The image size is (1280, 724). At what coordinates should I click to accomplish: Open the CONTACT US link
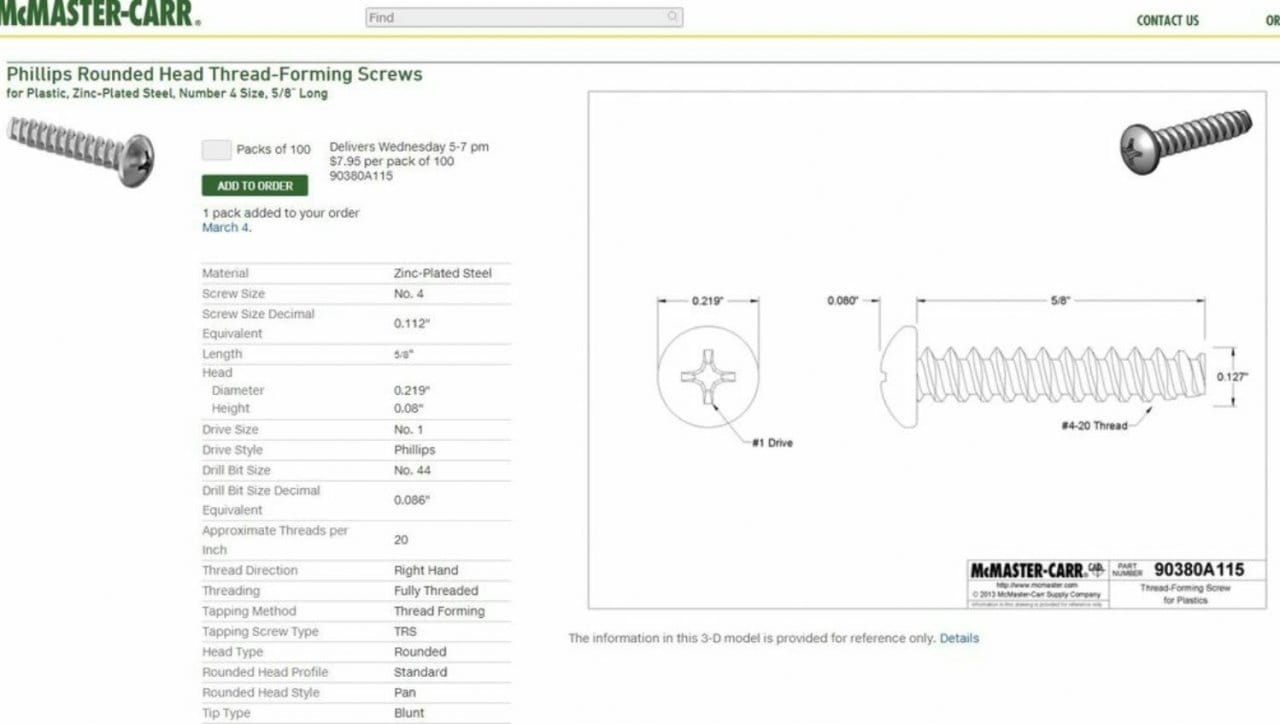(1167, 20)
